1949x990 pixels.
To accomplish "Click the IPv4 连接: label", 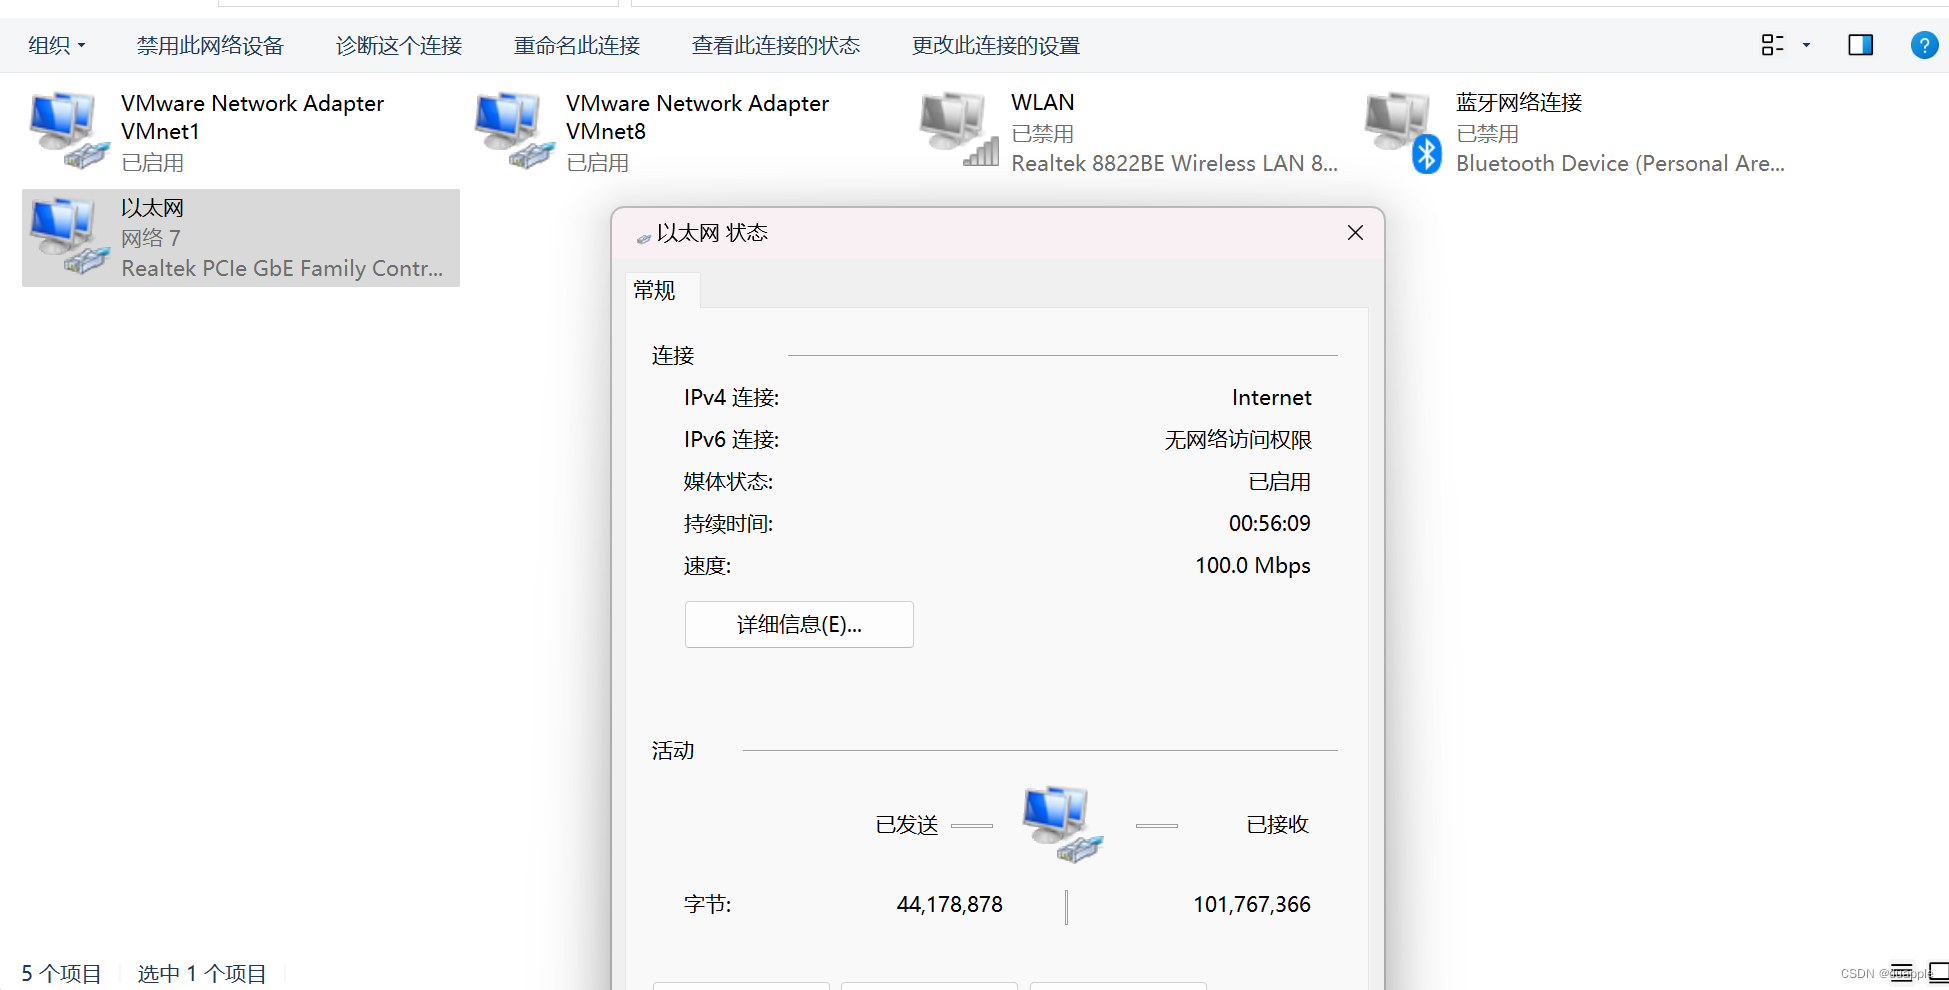I will click(732, 398).
